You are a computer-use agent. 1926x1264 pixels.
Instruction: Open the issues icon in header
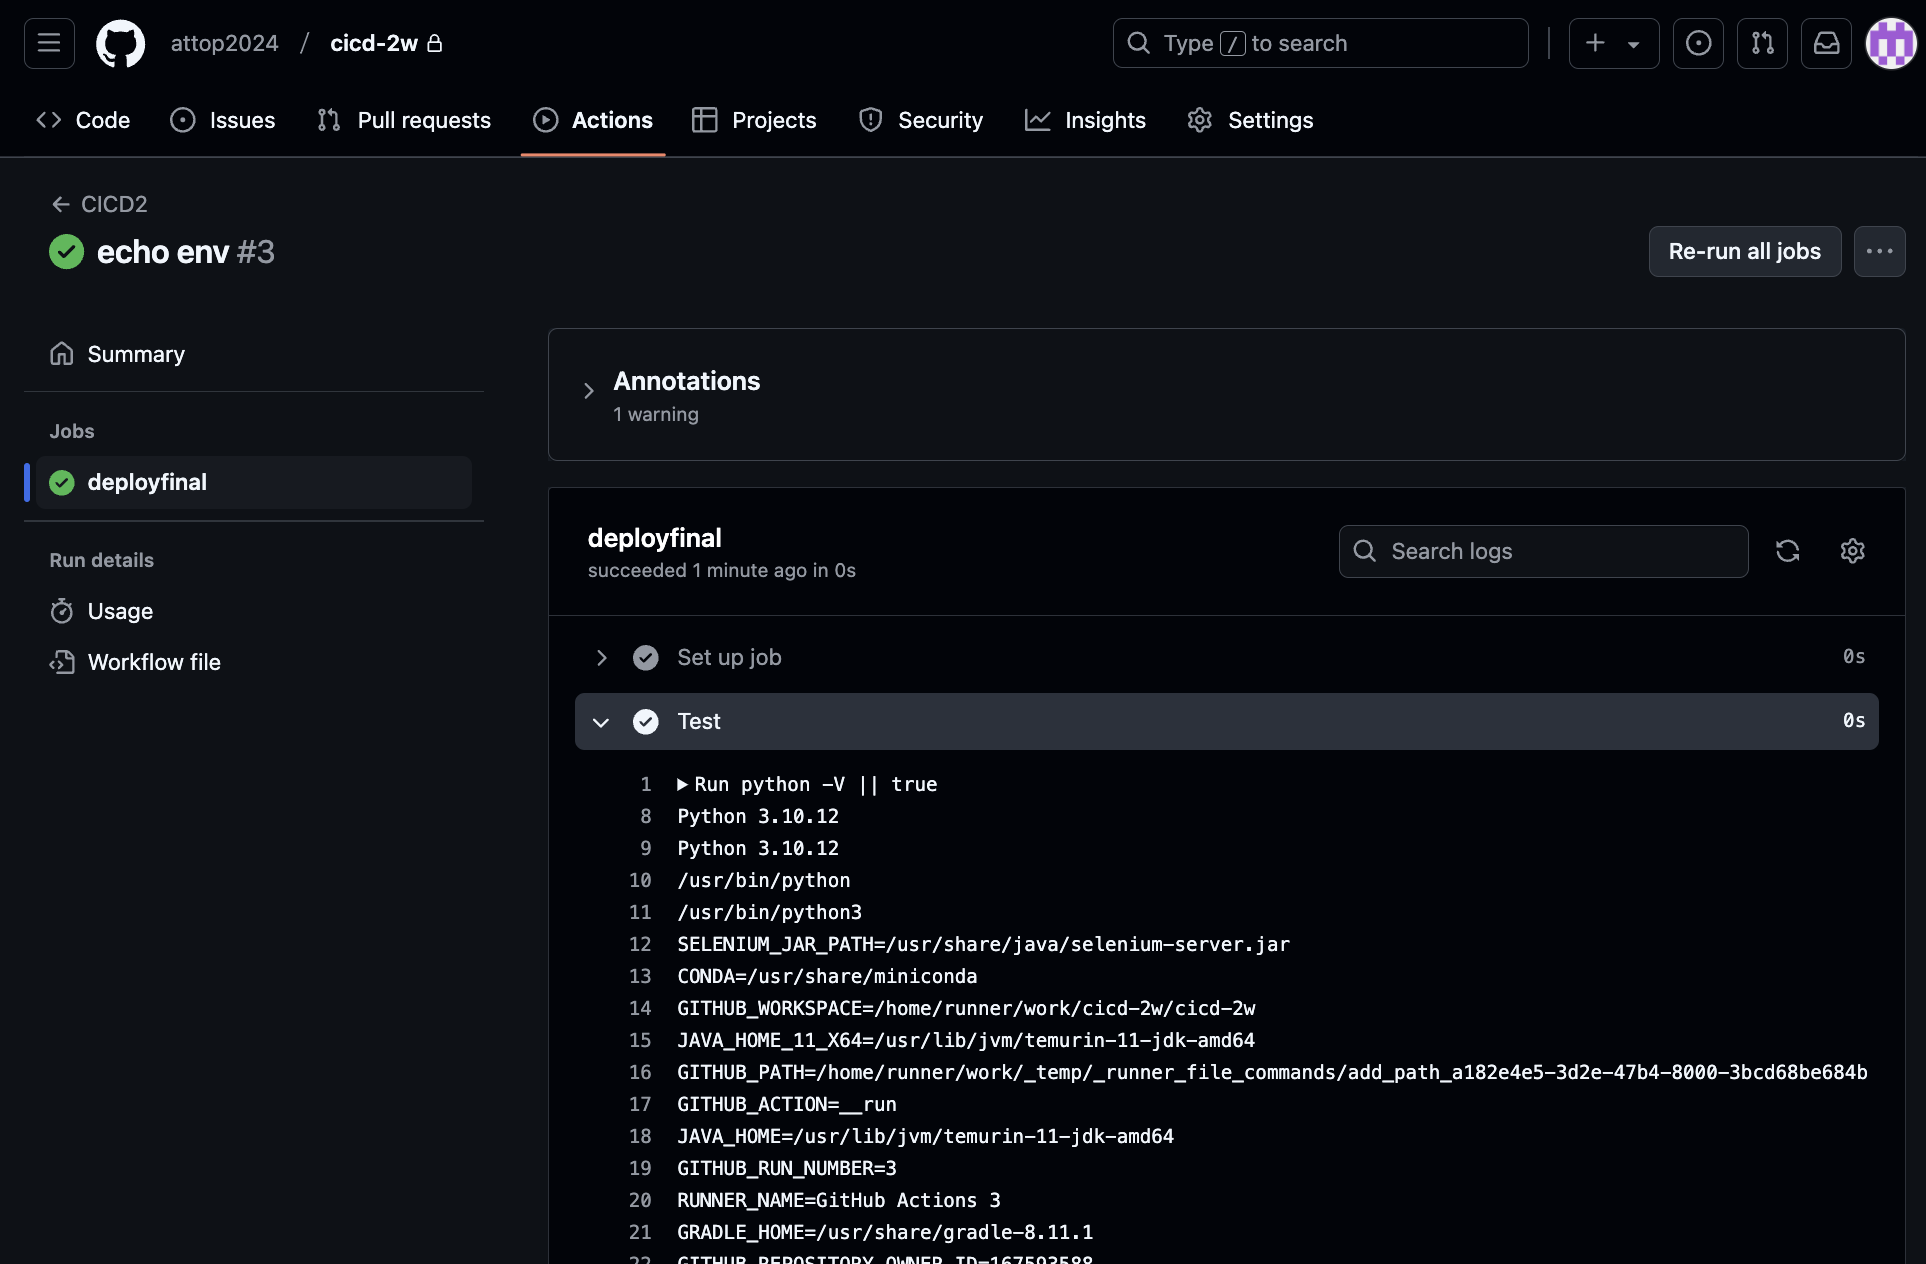click(1698, 43)
